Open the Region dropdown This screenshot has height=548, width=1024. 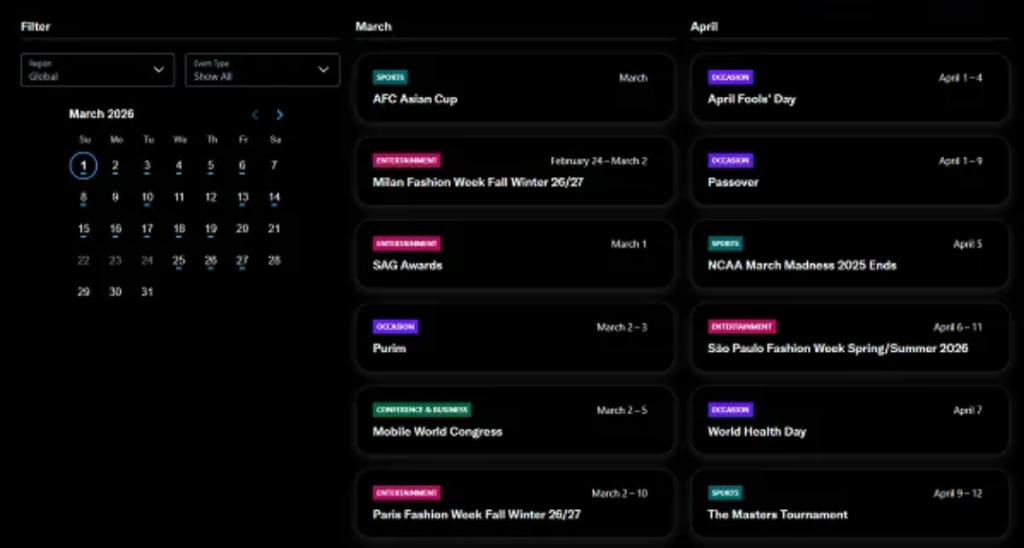97,70
